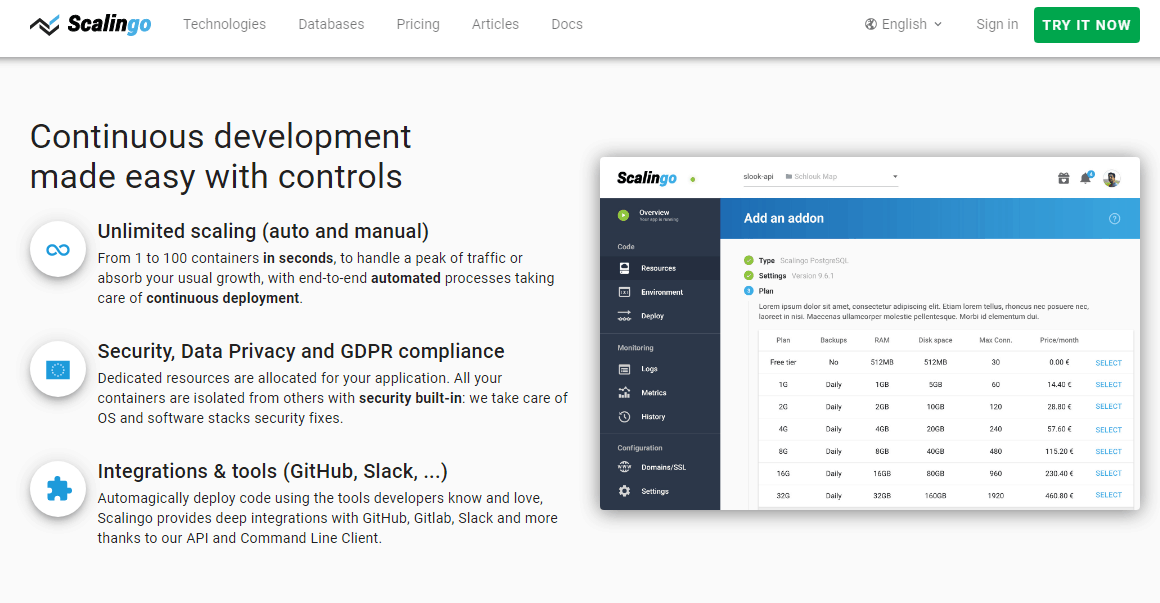The width and height of the screenshot is (1160, 603).
Task: Open the Docs link
Action: [567, 24]
